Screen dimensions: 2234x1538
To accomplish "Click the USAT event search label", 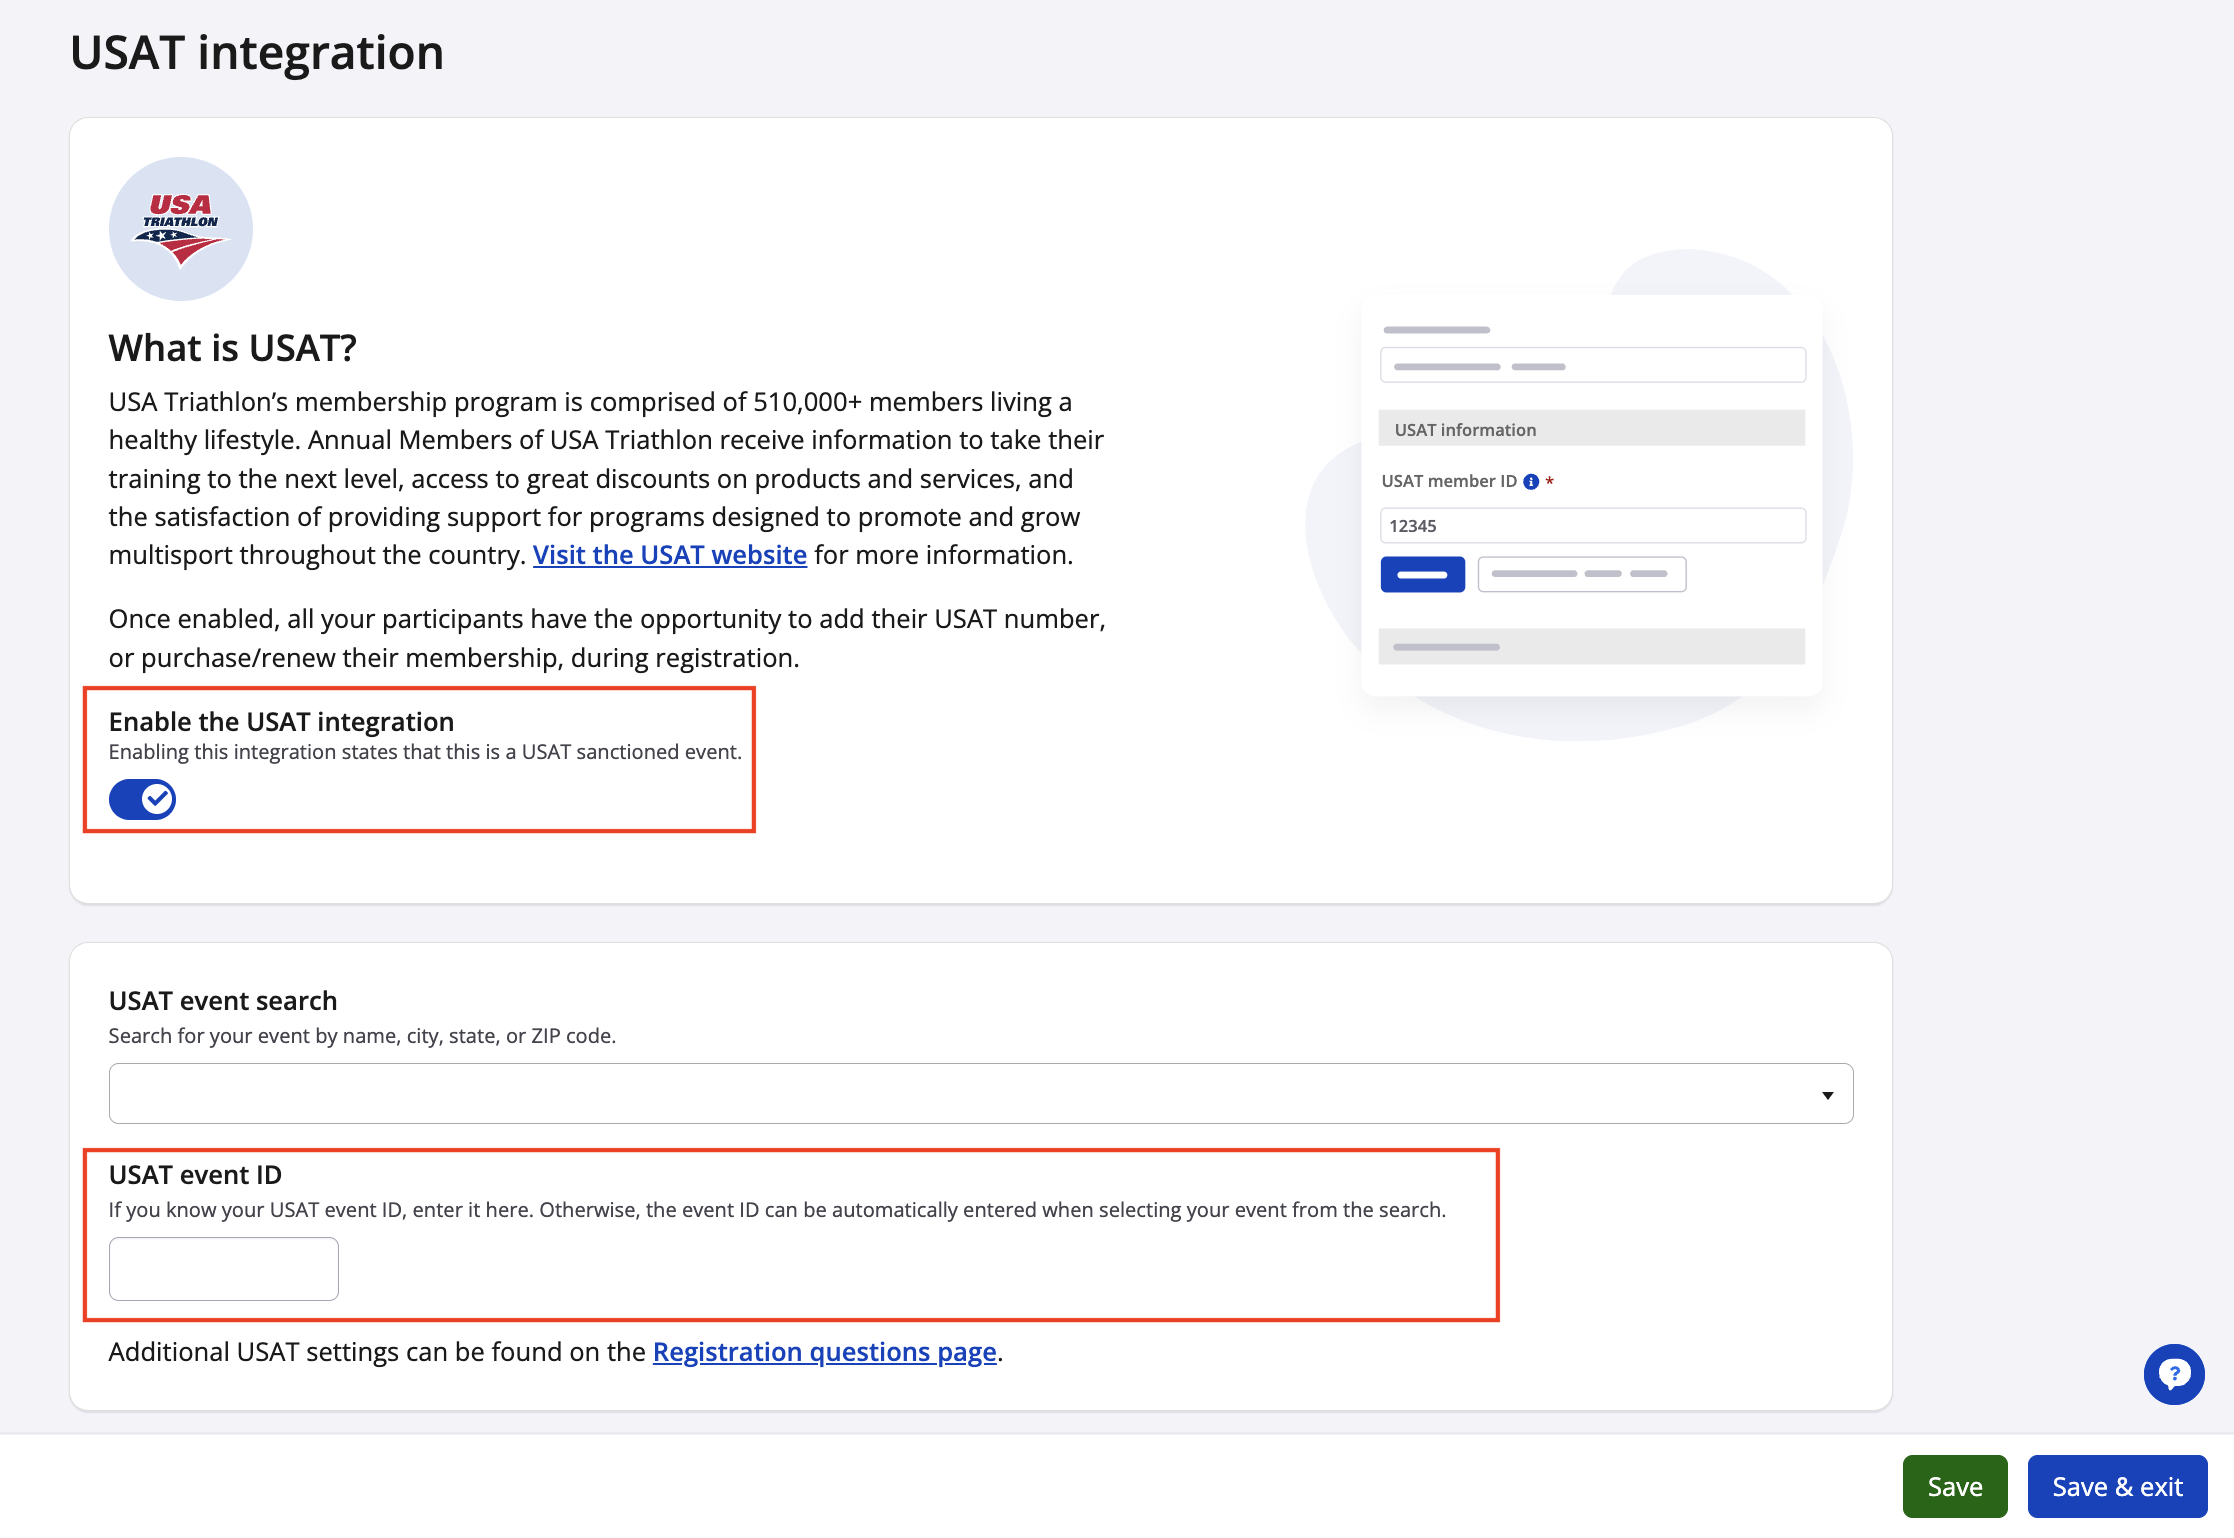I will tap(222, 1001).
